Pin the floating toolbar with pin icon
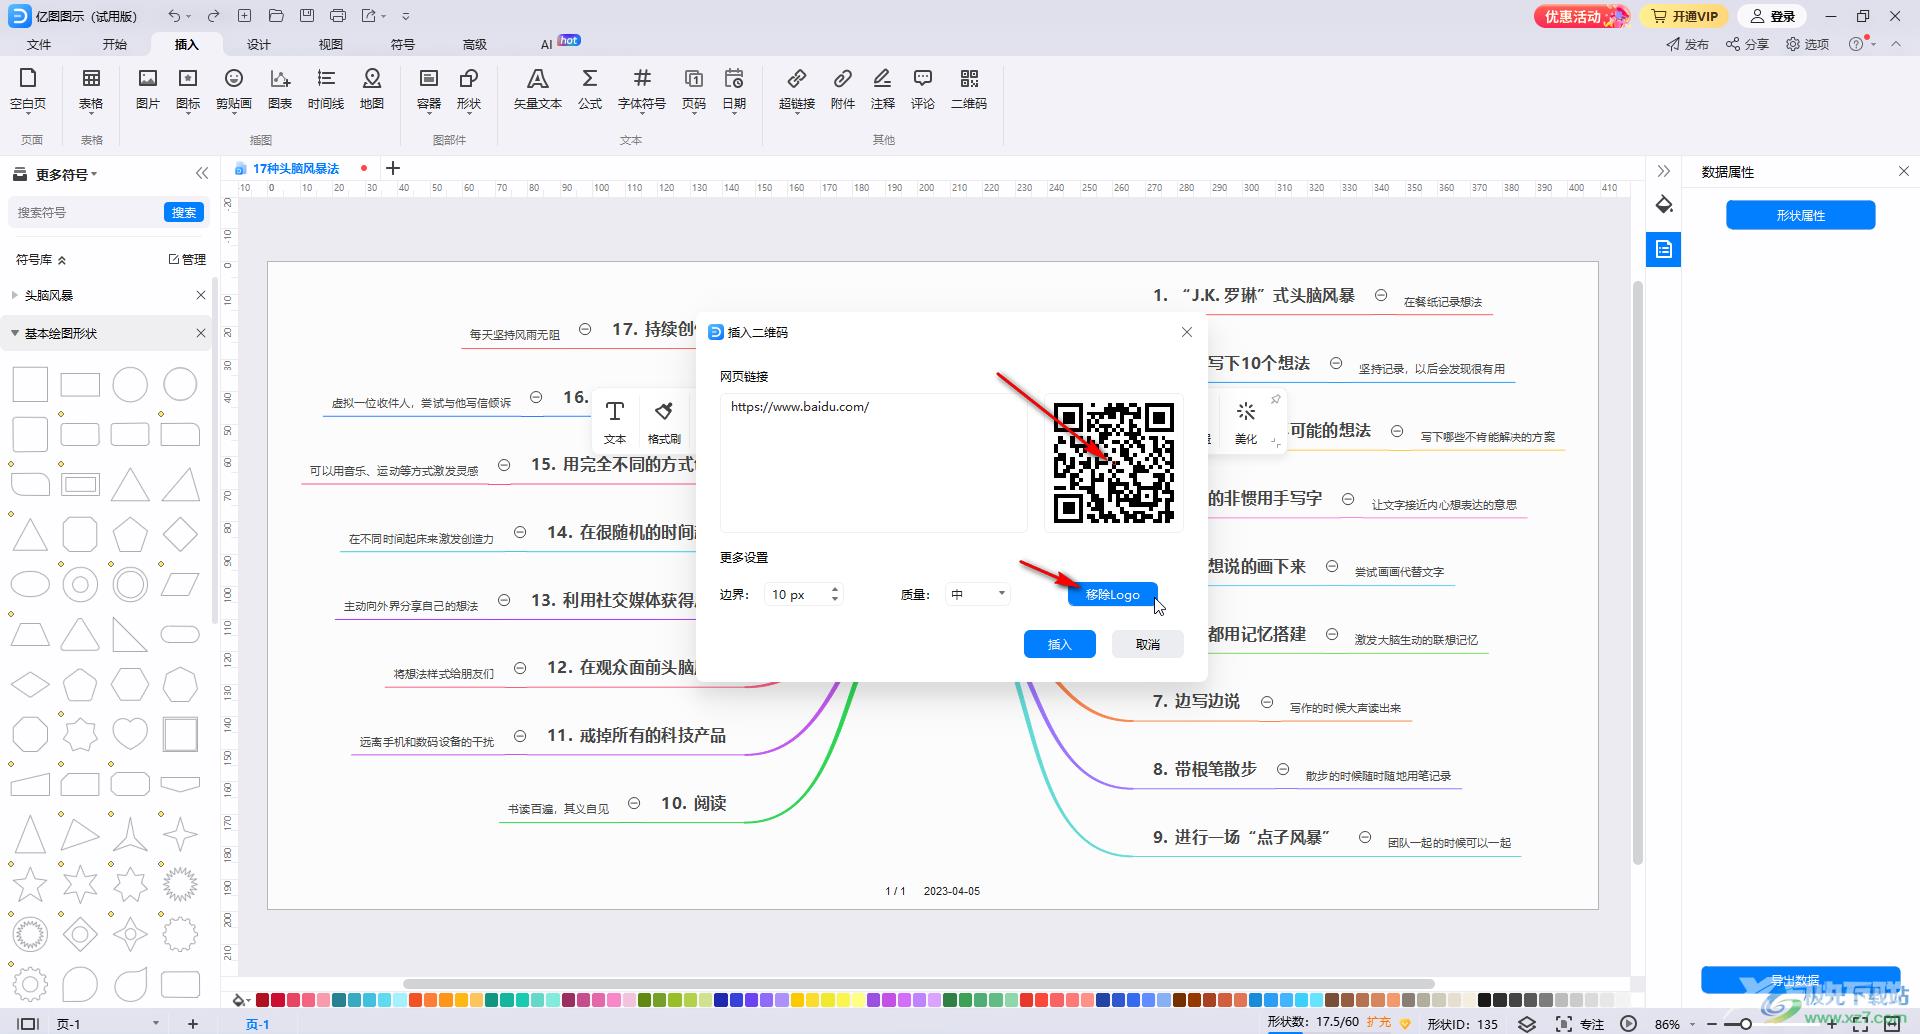1920x1034 pixels. click(1275, 400)
